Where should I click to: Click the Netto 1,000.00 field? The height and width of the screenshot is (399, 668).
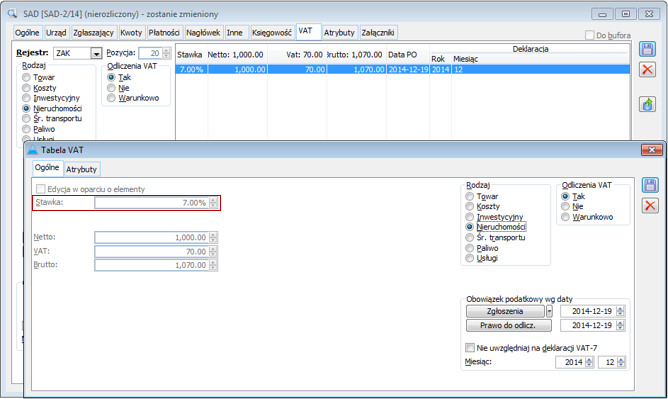(x=152, y=238)
